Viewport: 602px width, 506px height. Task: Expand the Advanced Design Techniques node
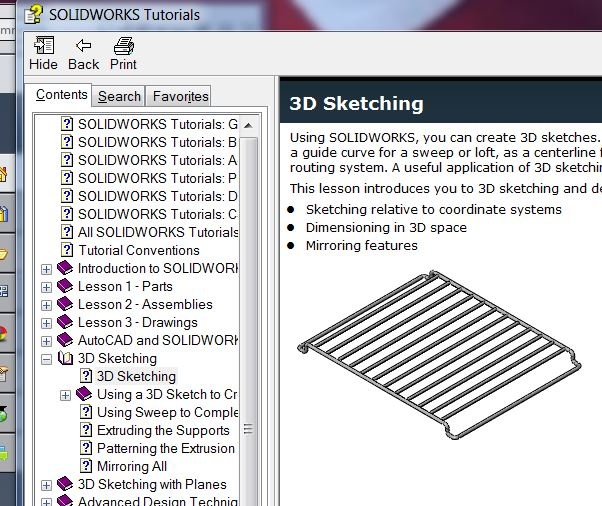[46, 503]
